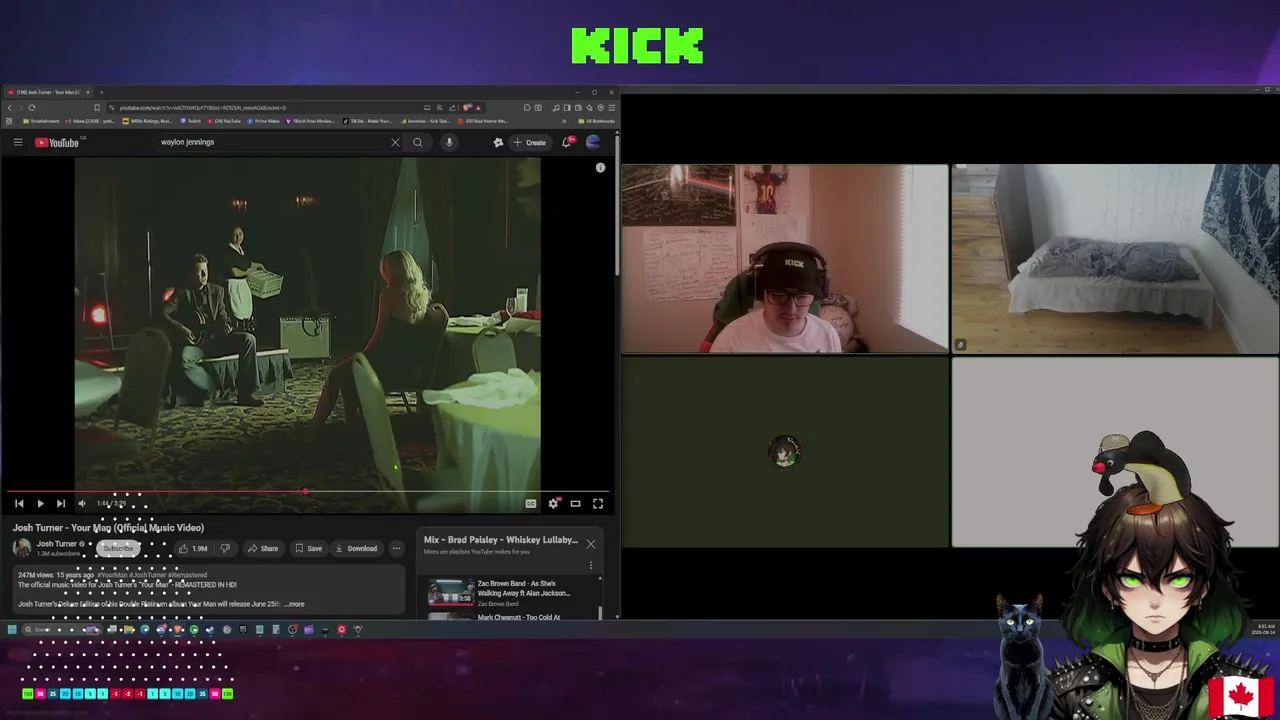Viewport: 1280px width, 720px height.
Task: Dislike the Your Man video
Action: click(225, 548)
